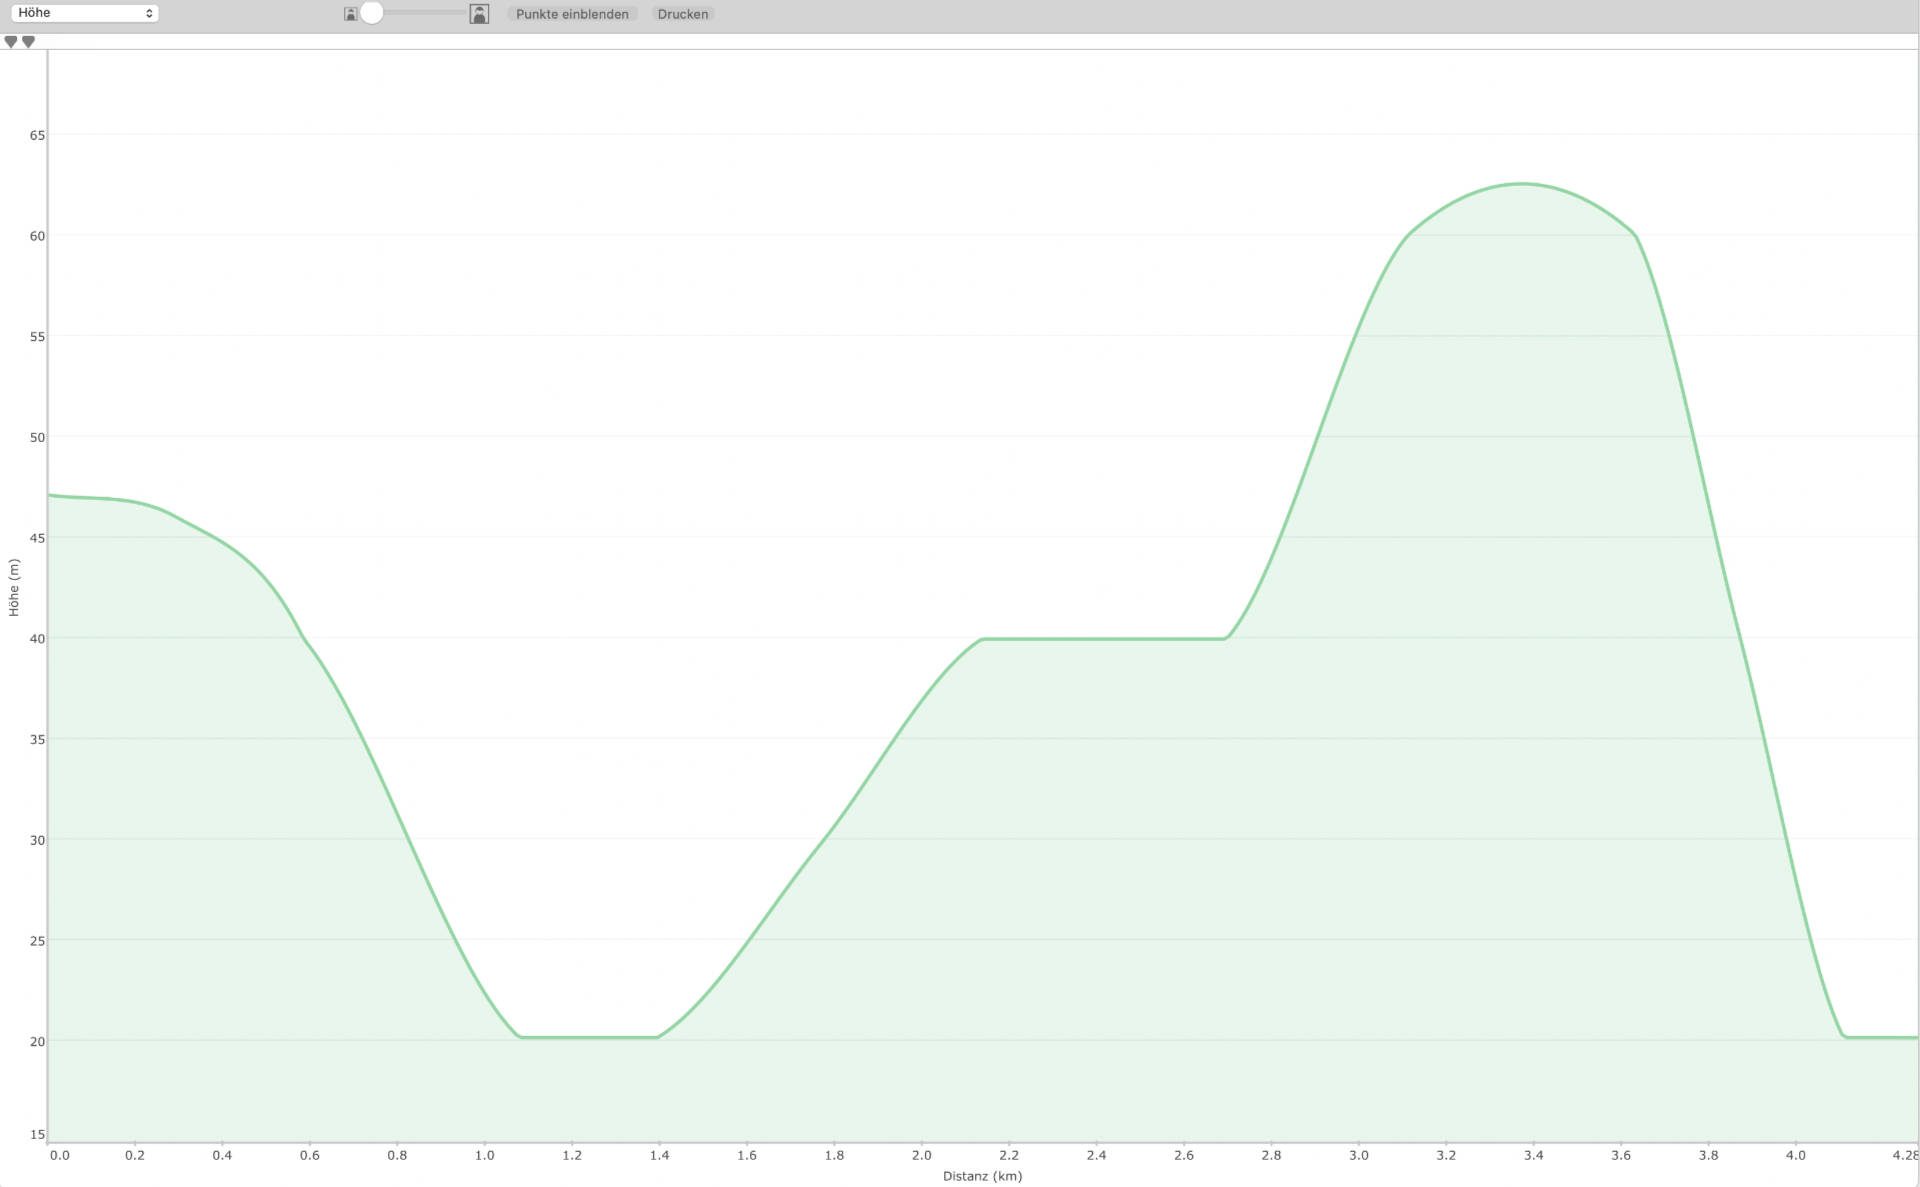Click the 65 label on height axis
This screenshot has height=1187, width=1920.
(37, 135)
